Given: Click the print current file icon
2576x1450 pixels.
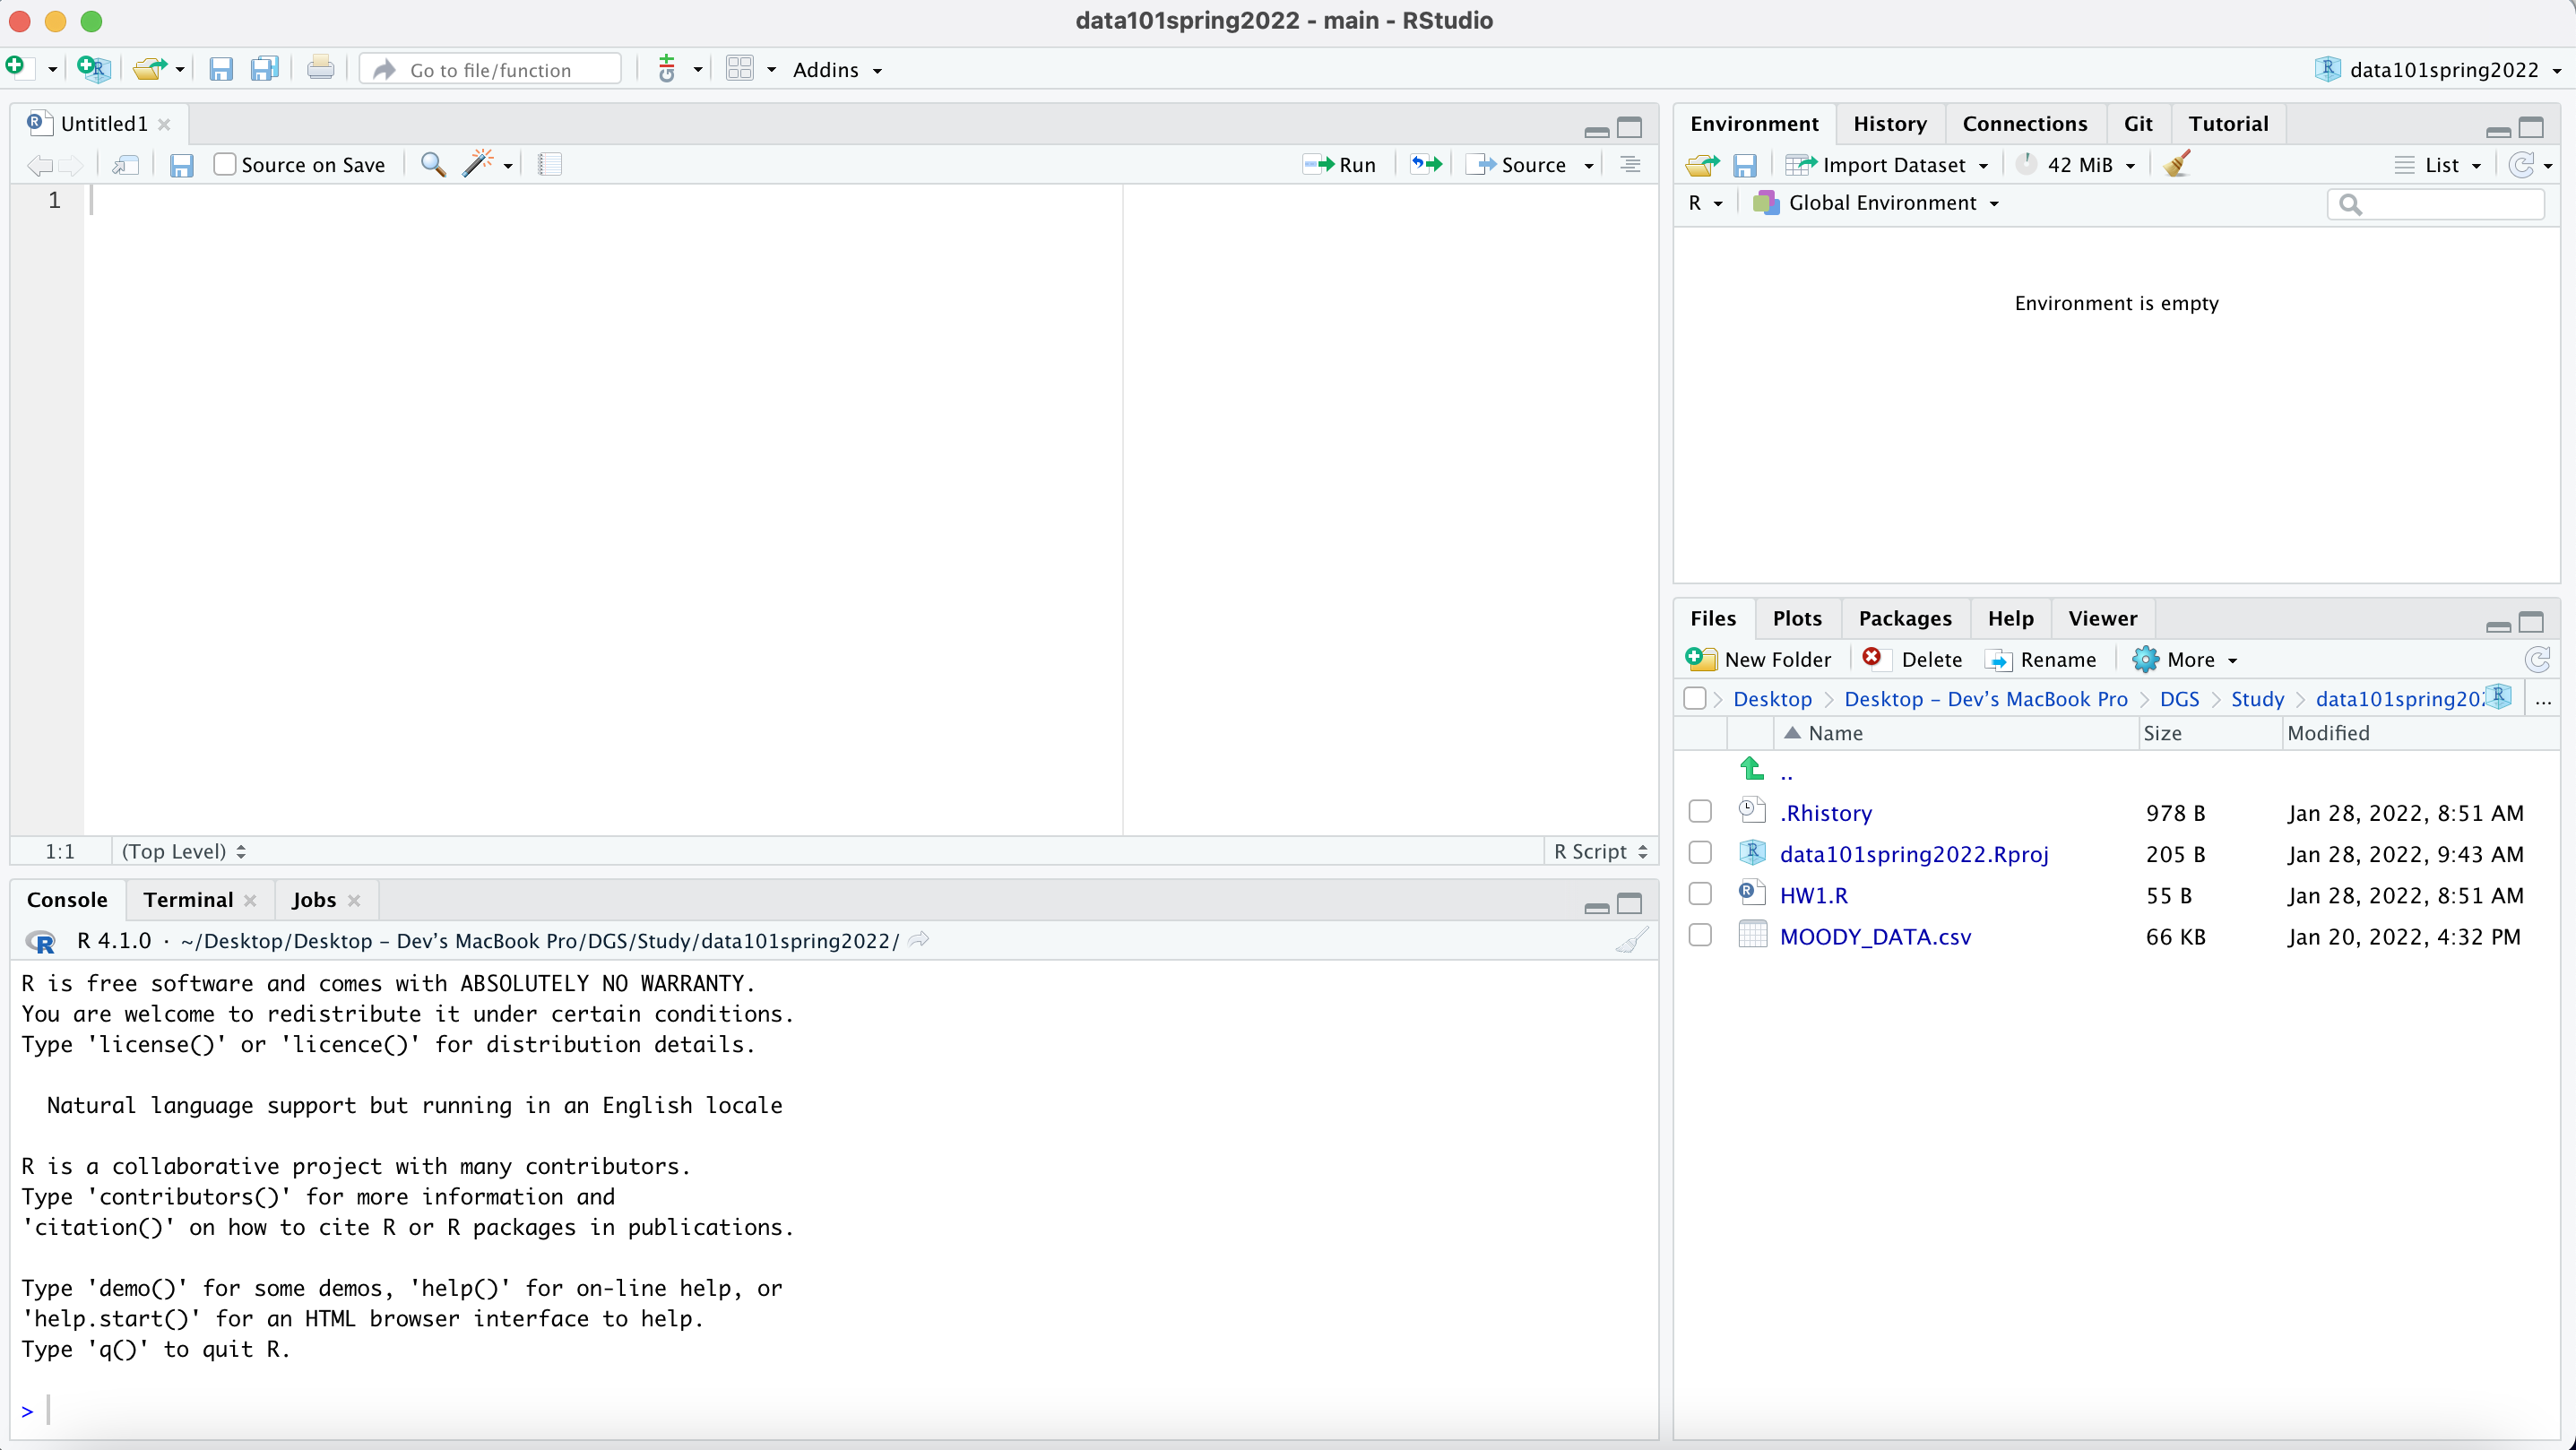Looking at the screenshot, I should 320,69.
